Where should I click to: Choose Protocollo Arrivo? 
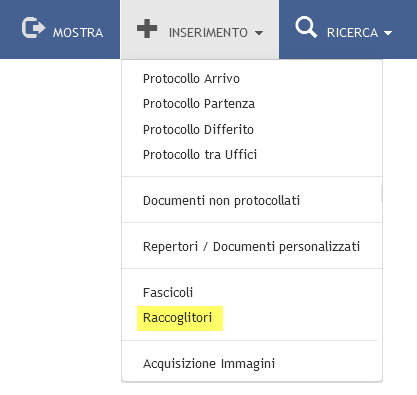click(191, 79)
